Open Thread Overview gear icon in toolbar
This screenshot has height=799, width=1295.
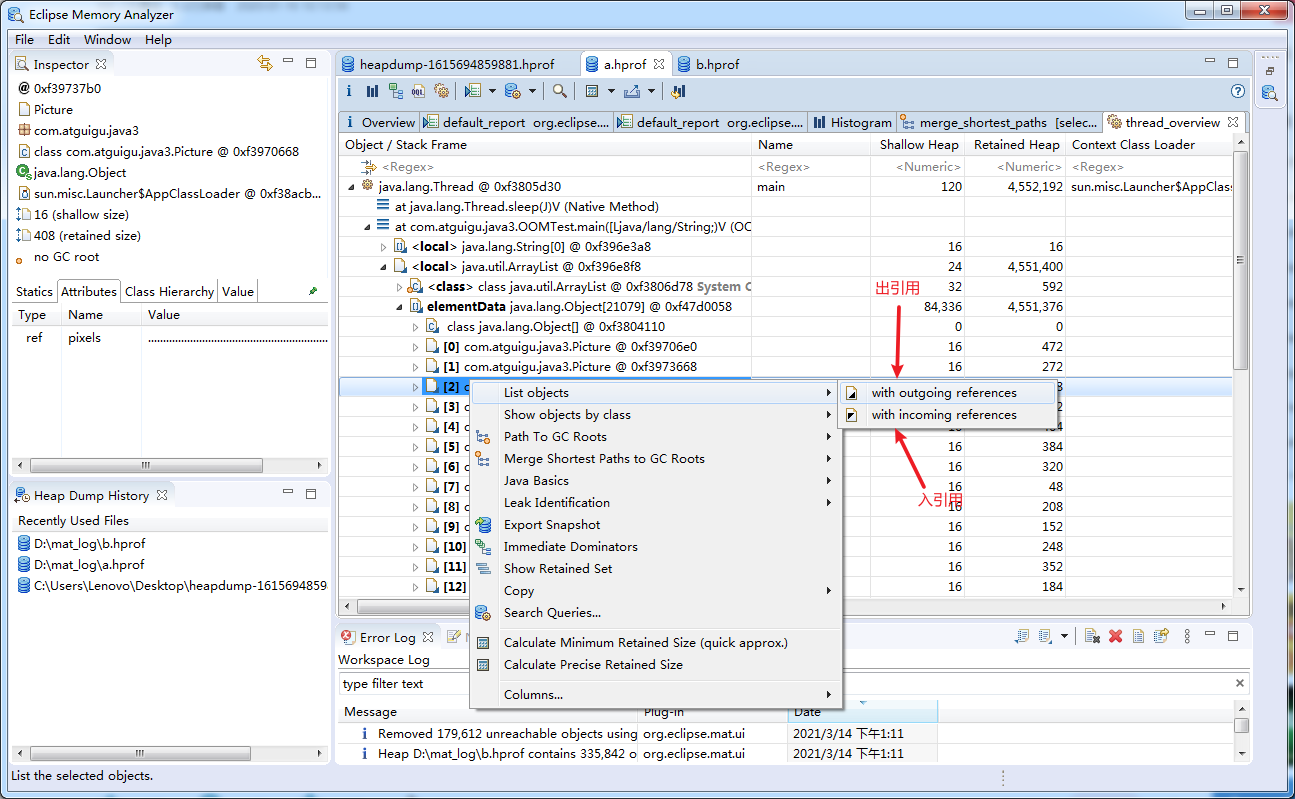[x=441, y=91]
